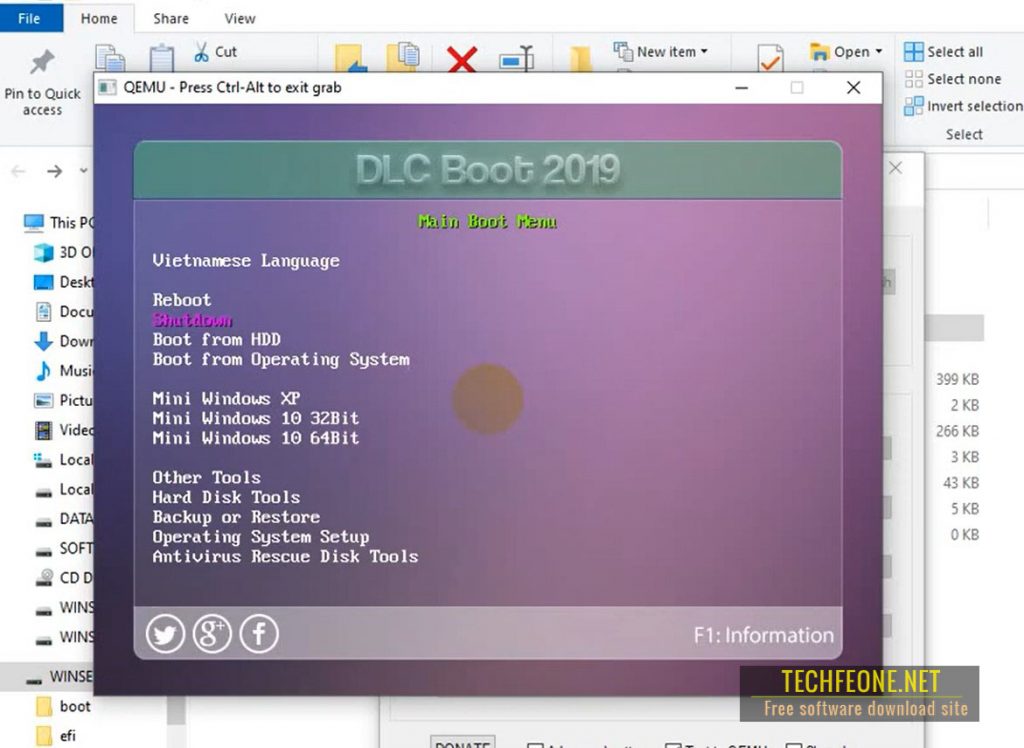Select the DATA drive in the tree
The width and height of the screenshot is (1024, 748).
coord(63,519)
